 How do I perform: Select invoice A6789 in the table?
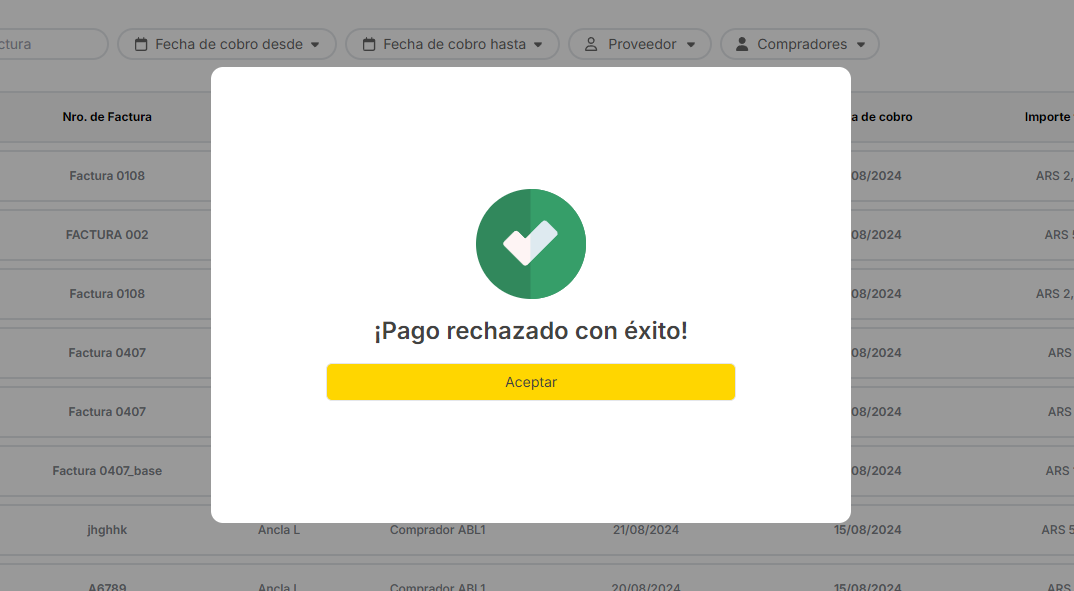point(107,586)
